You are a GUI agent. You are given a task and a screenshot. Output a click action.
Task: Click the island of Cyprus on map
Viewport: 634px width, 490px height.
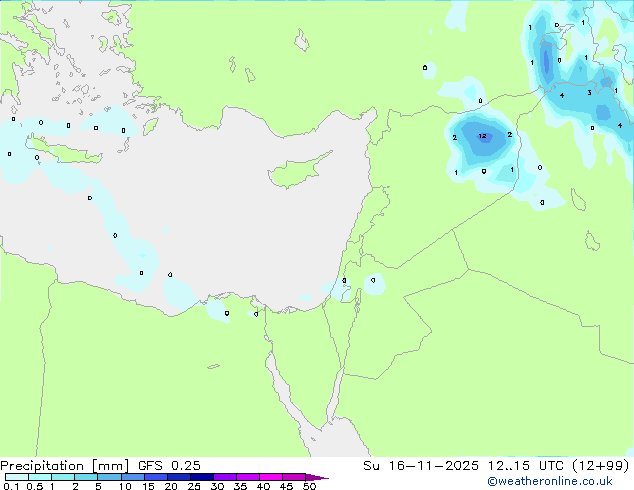click(297, 171)
